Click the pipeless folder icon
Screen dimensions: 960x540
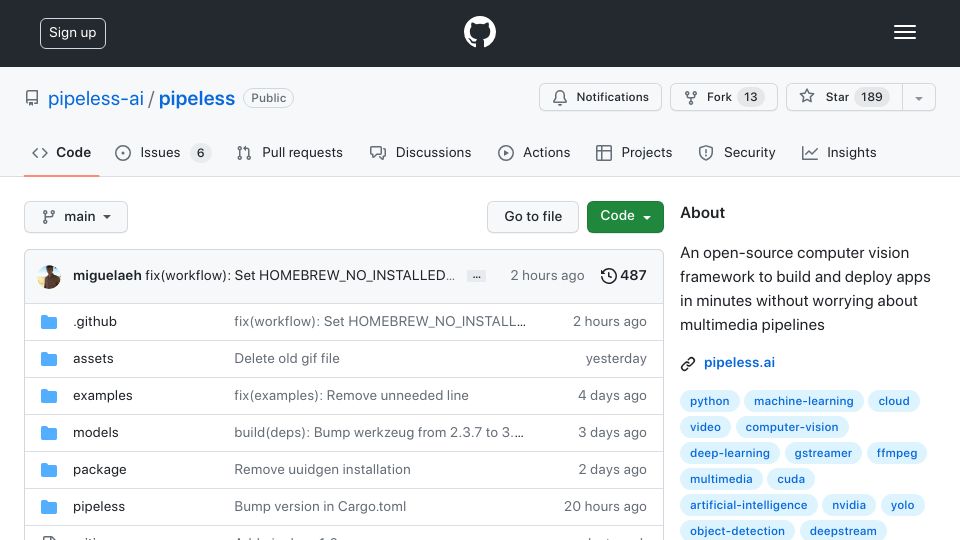click(x=49, y=507)
